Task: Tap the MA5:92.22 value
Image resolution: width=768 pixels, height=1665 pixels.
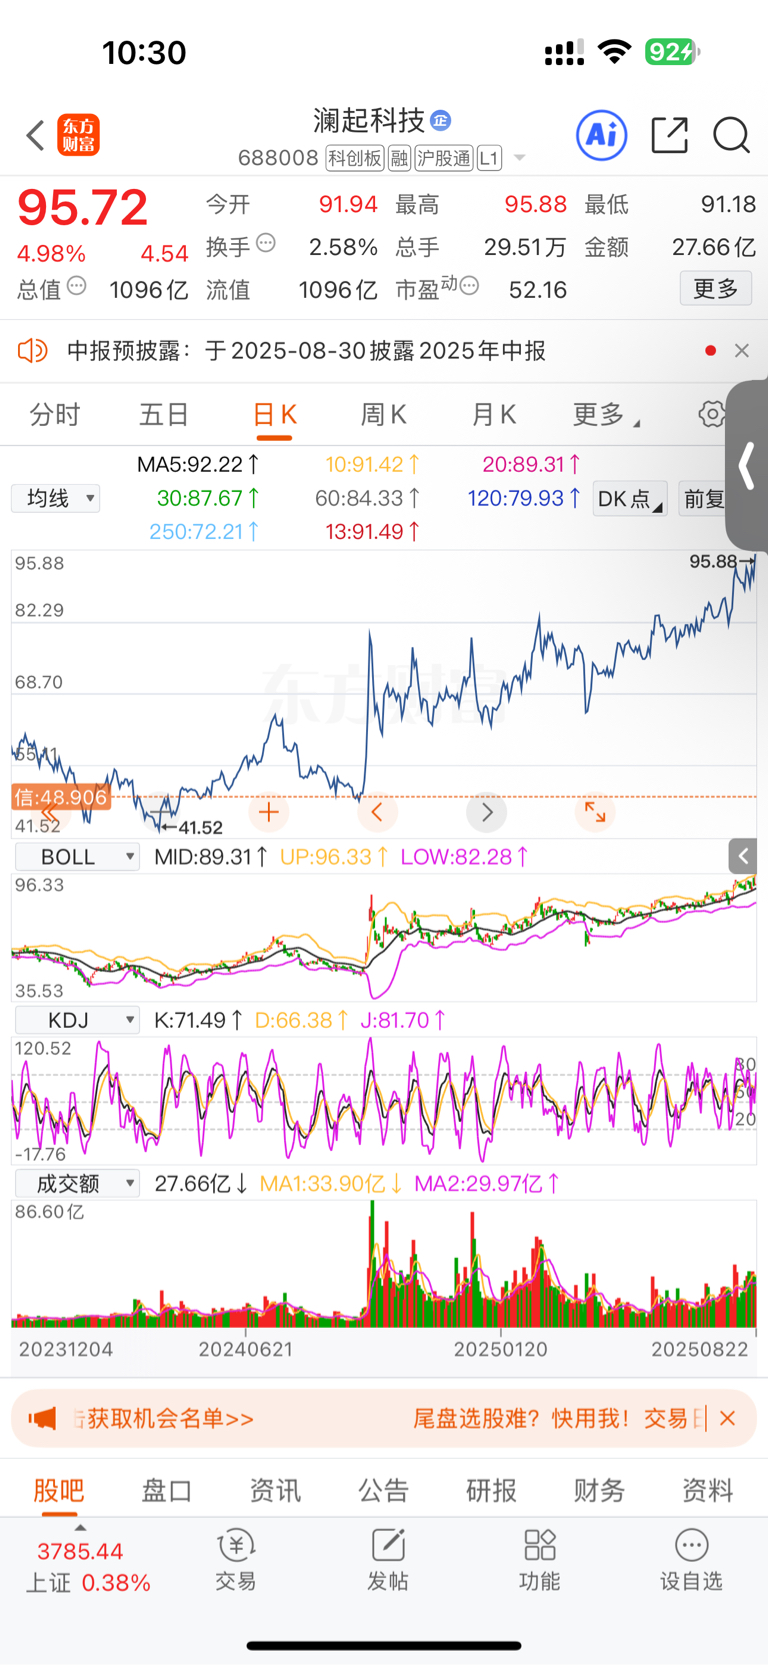Action: [x=198, y=464]
